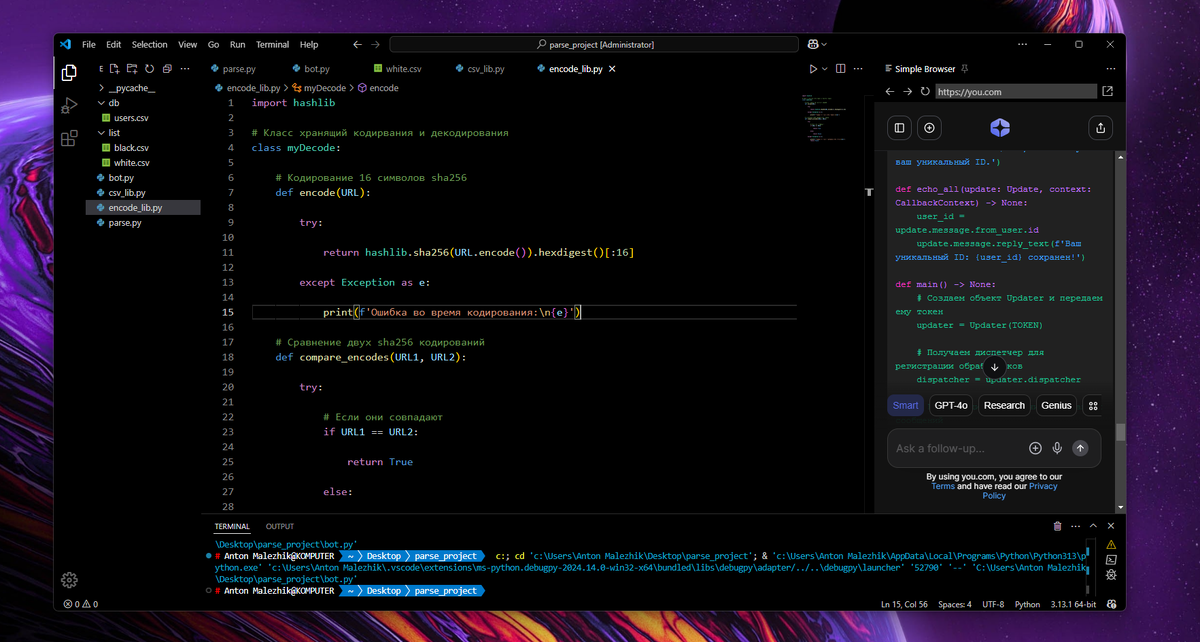The height and width of the screenshot is (642, 1200).
Task: Maximize the terminal panel with chevron
Action: [1093, 526]
